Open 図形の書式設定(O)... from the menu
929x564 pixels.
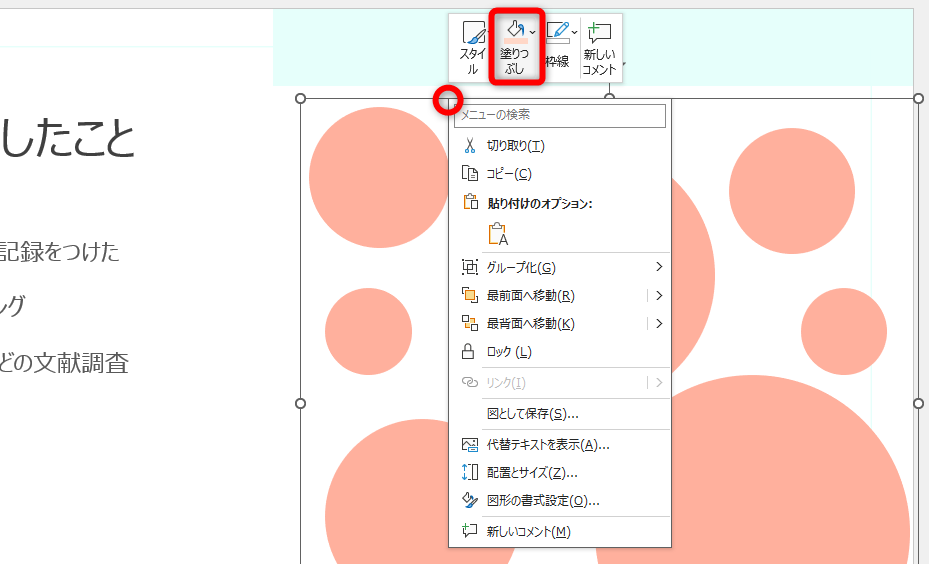pyautogui.click(x=560, y=501)
